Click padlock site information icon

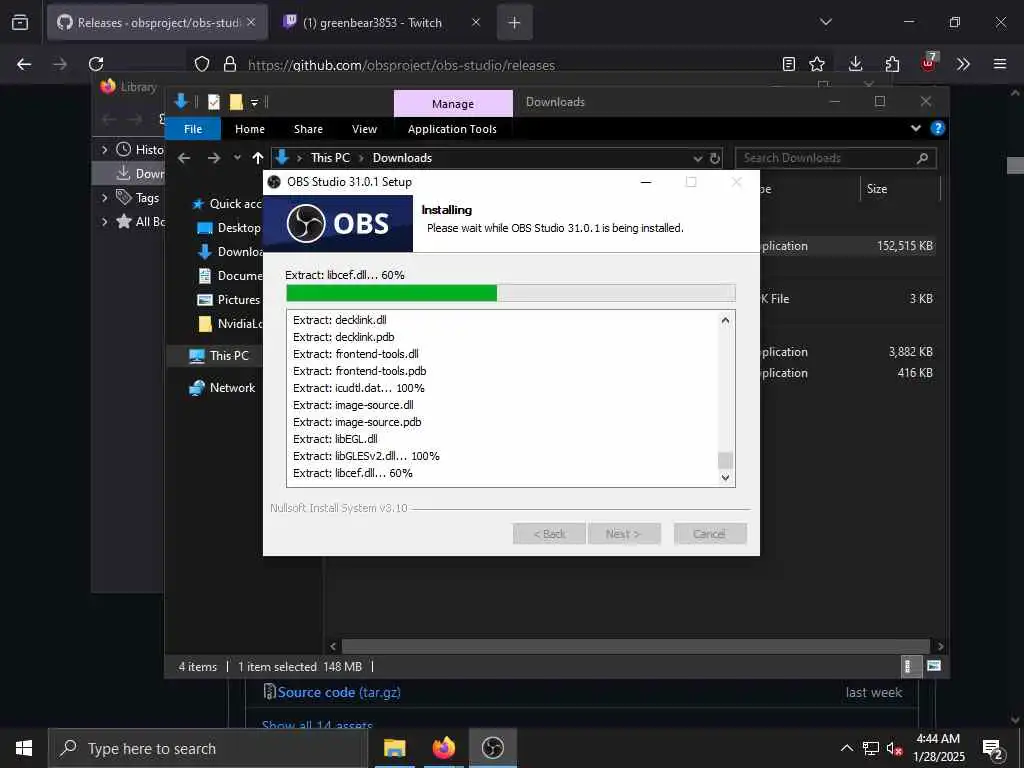click(x=229, y=64)
